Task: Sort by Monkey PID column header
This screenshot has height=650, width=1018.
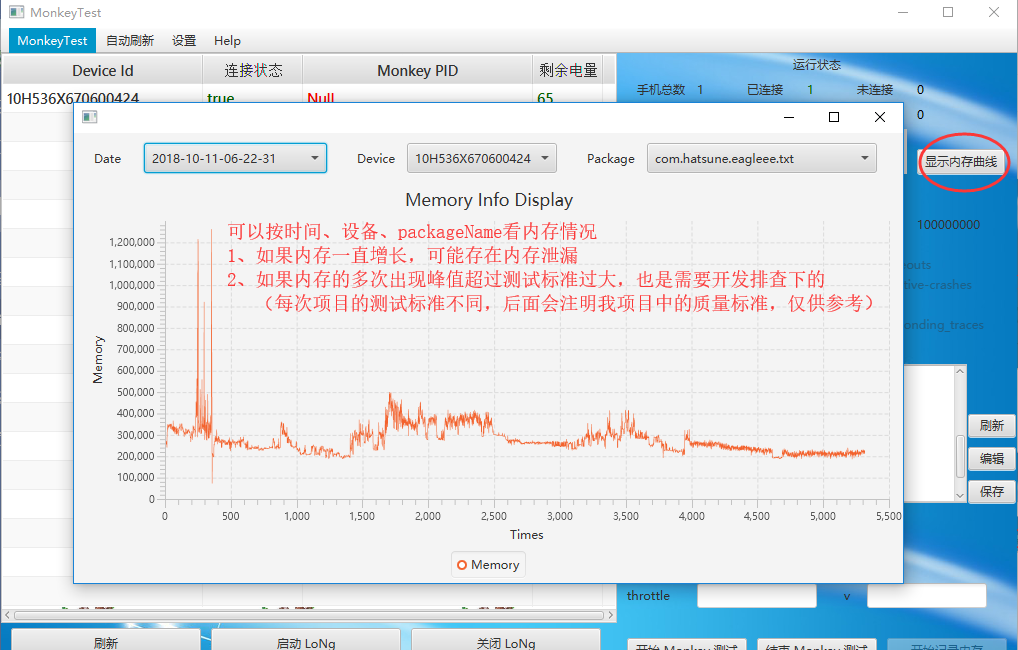Action: 417,70
